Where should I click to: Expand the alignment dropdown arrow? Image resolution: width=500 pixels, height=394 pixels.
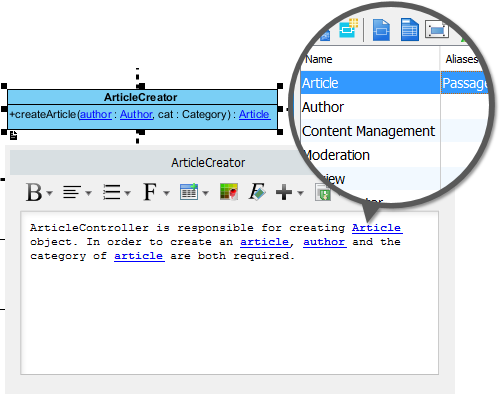point(88,193)
